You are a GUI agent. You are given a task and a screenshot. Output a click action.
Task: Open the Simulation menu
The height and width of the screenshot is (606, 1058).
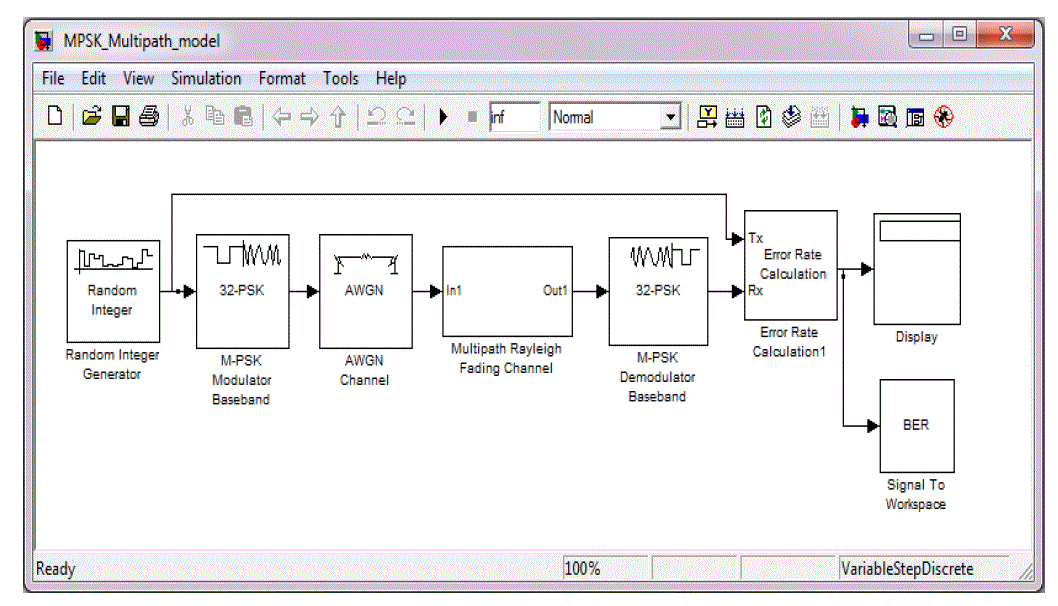pos(206,78)
